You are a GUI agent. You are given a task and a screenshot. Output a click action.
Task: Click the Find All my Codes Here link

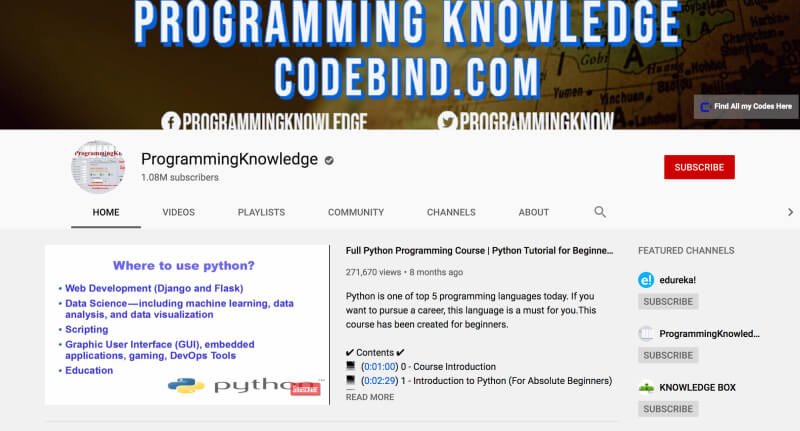click(x=746, y=107)
